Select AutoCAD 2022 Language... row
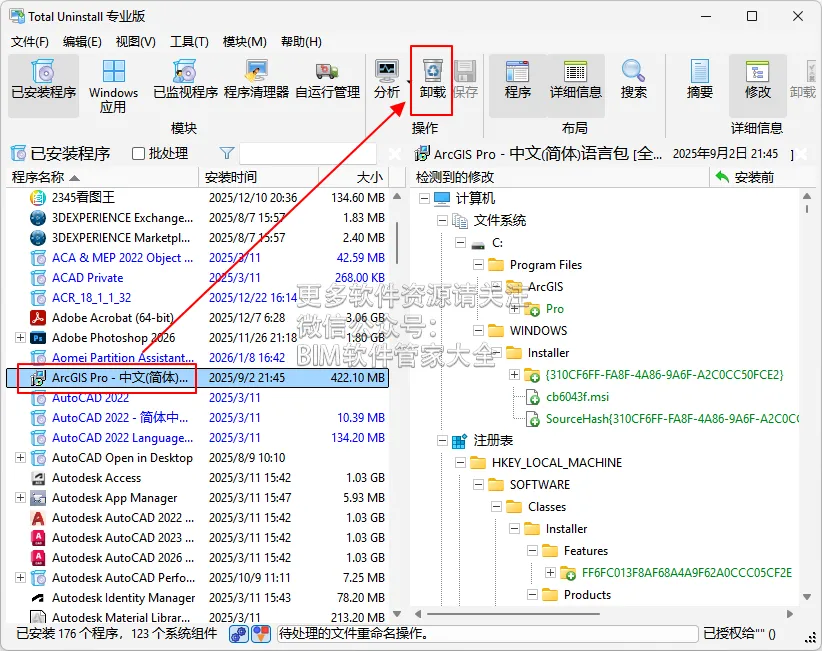This screenshot has height=651, width=822. 197,438
